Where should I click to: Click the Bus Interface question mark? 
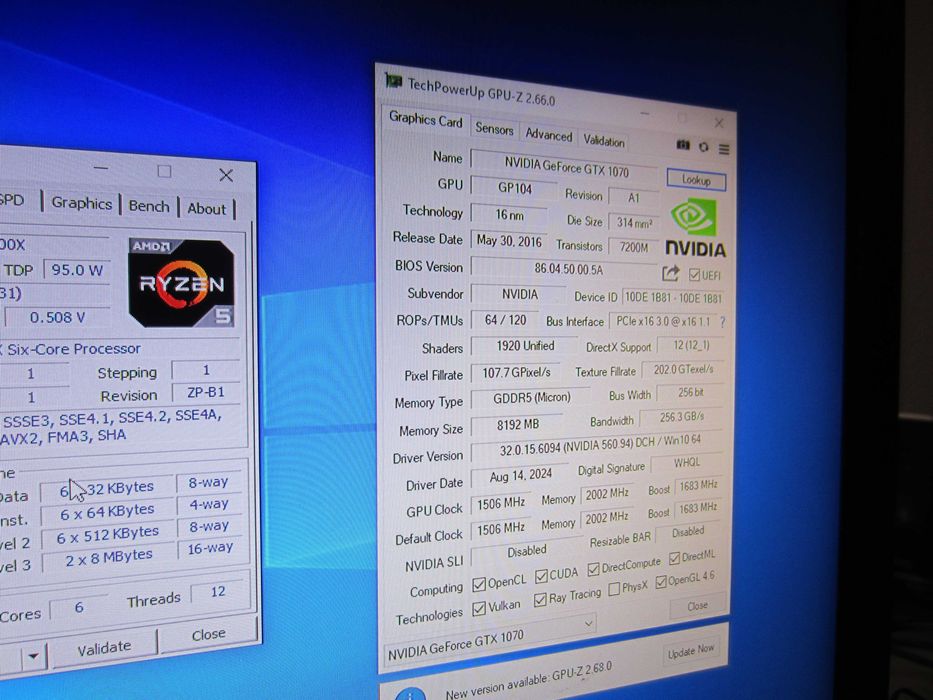(722, 322)
